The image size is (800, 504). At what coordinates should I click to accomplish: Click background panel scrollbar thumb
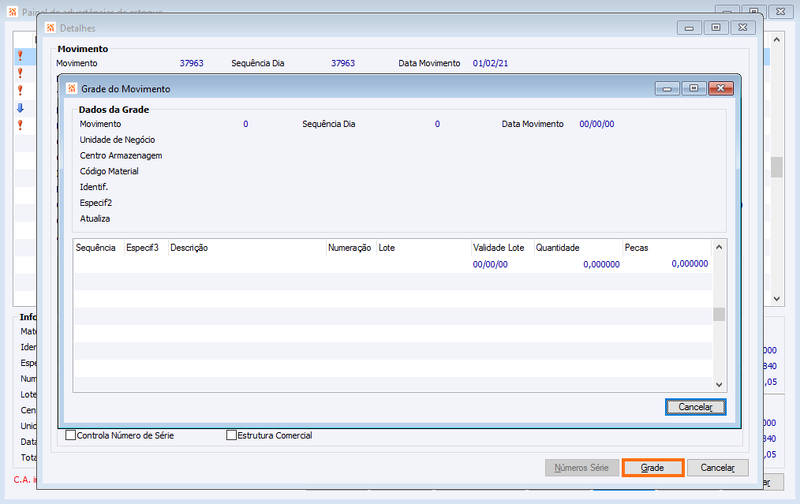coord(777,167)
